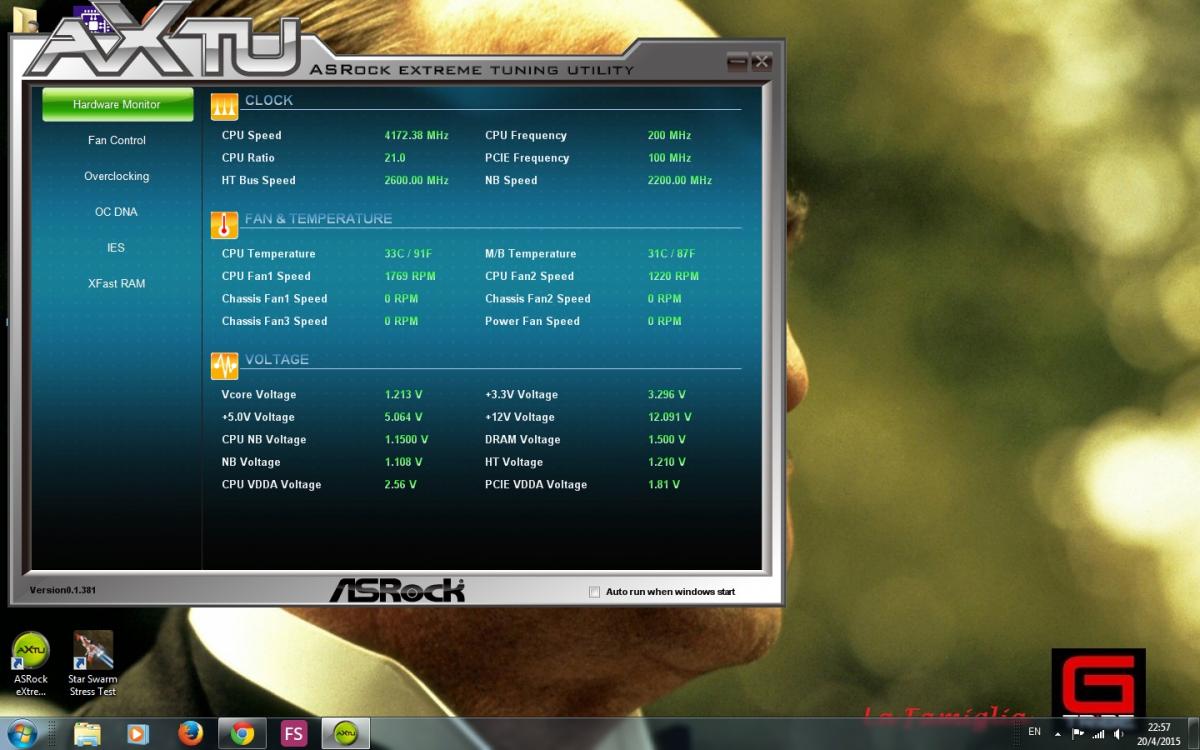Enable Auto run when windows start
The width and height of the screenshot is (1200, 750).
[x=595, y=592]
